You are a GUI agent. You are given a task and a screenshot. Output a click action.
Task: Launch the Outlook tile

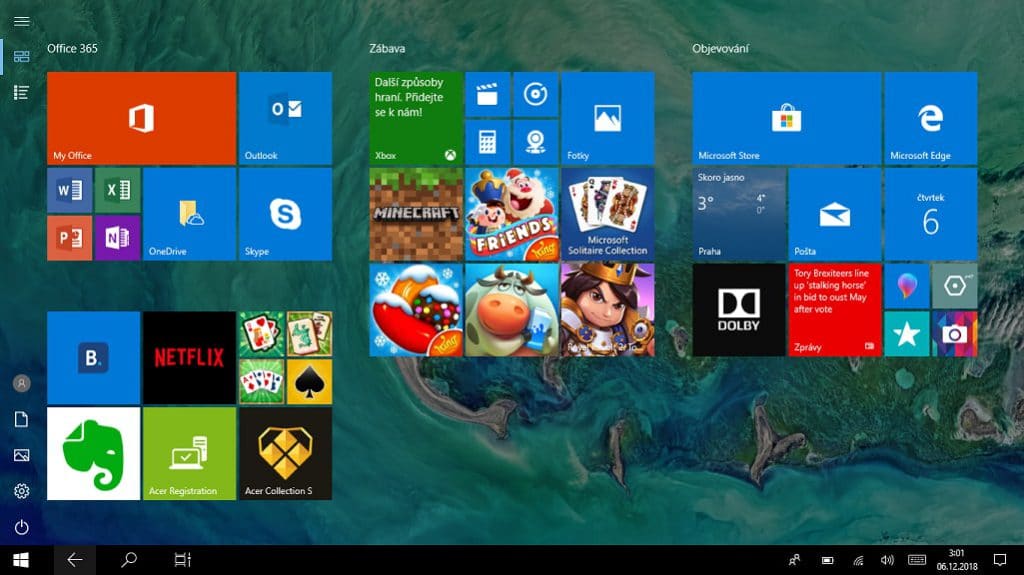point(285,118)
